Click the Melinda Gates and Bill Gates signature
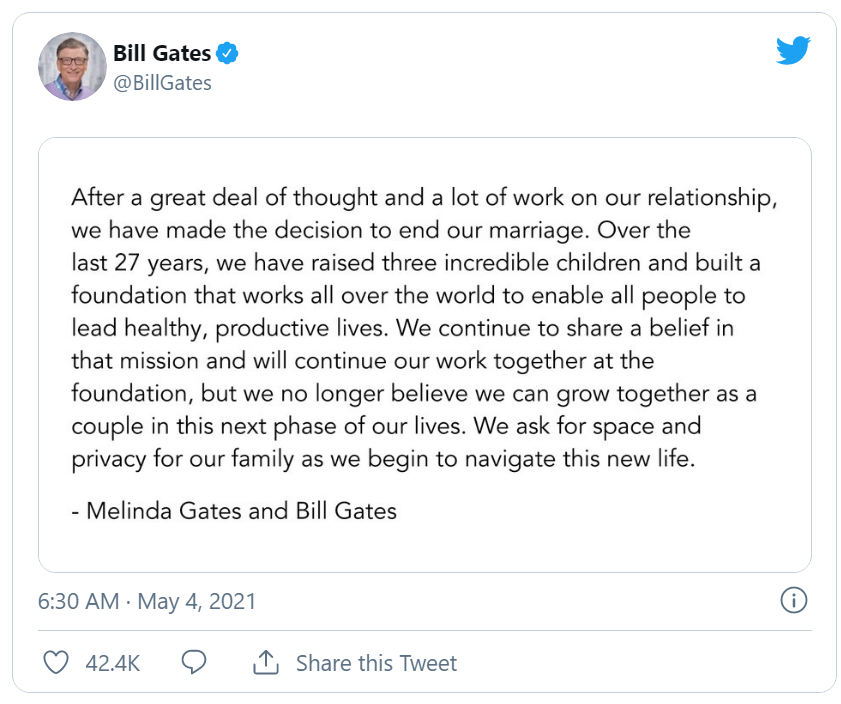 point(234,511)
